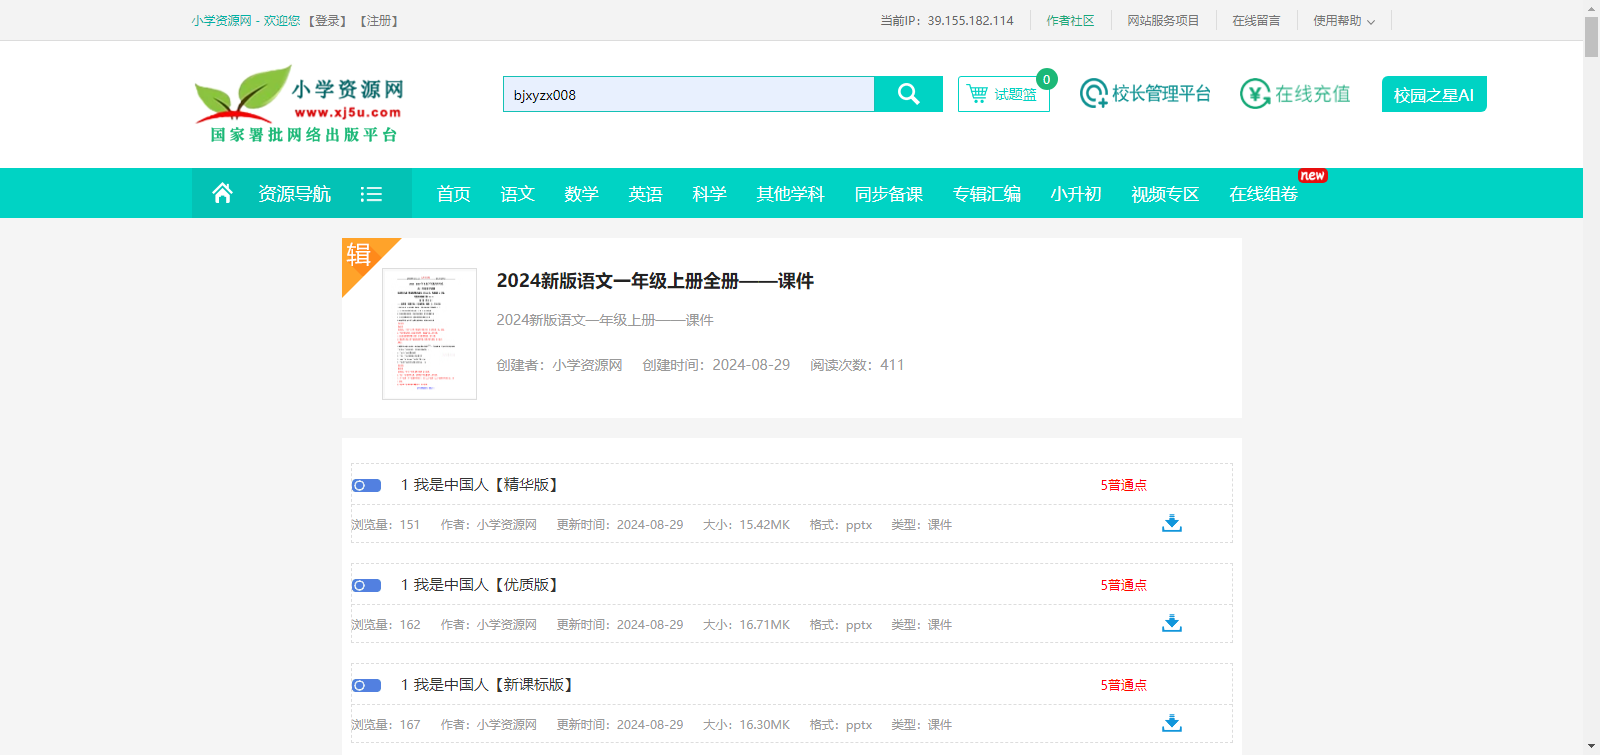Toggle the switch beside 我是中国人【优质版】
The width and height of the screenshot is (1600, 755).
coord(366,585)
